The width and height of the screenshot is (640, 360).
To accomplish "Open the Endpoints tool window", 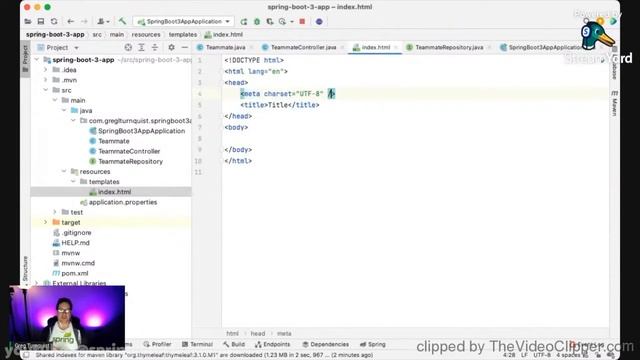I will click(x=273, y=344).
